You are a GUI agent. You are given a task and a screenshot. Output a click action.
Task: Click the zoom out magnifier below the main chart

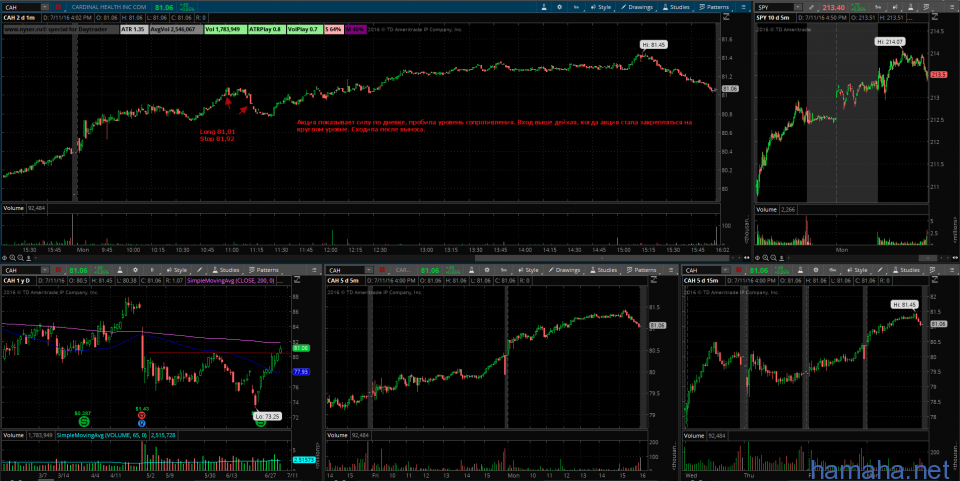tap(20, 258)
